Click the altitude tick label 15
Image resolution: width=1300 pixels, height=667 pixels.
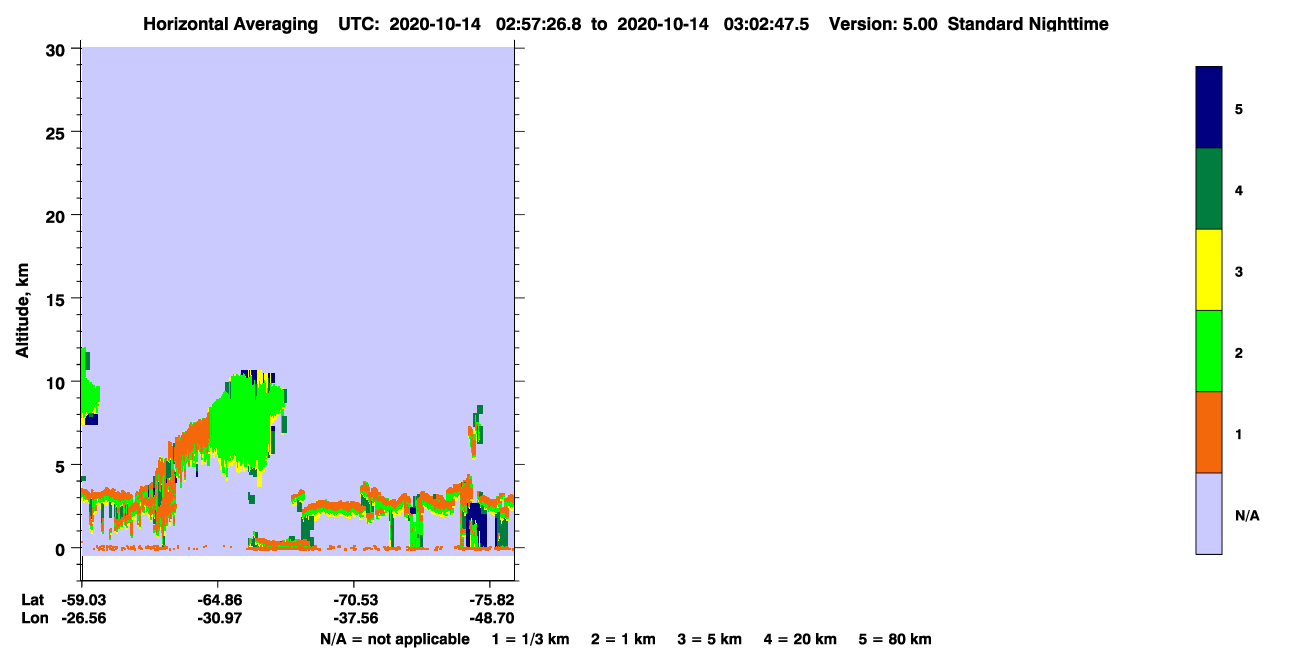(57, 298)
